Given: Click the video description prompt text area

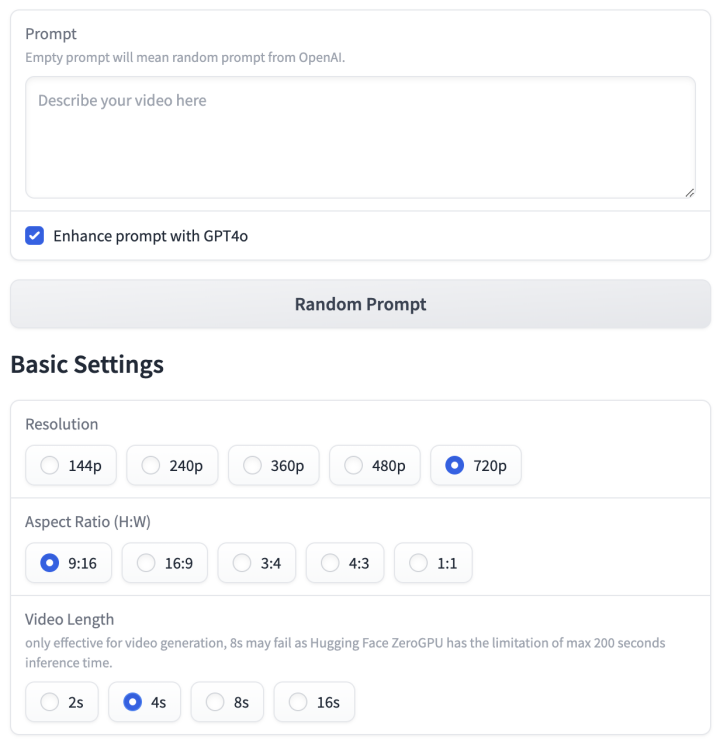Looking at the screenshot, I should point(360,137).
